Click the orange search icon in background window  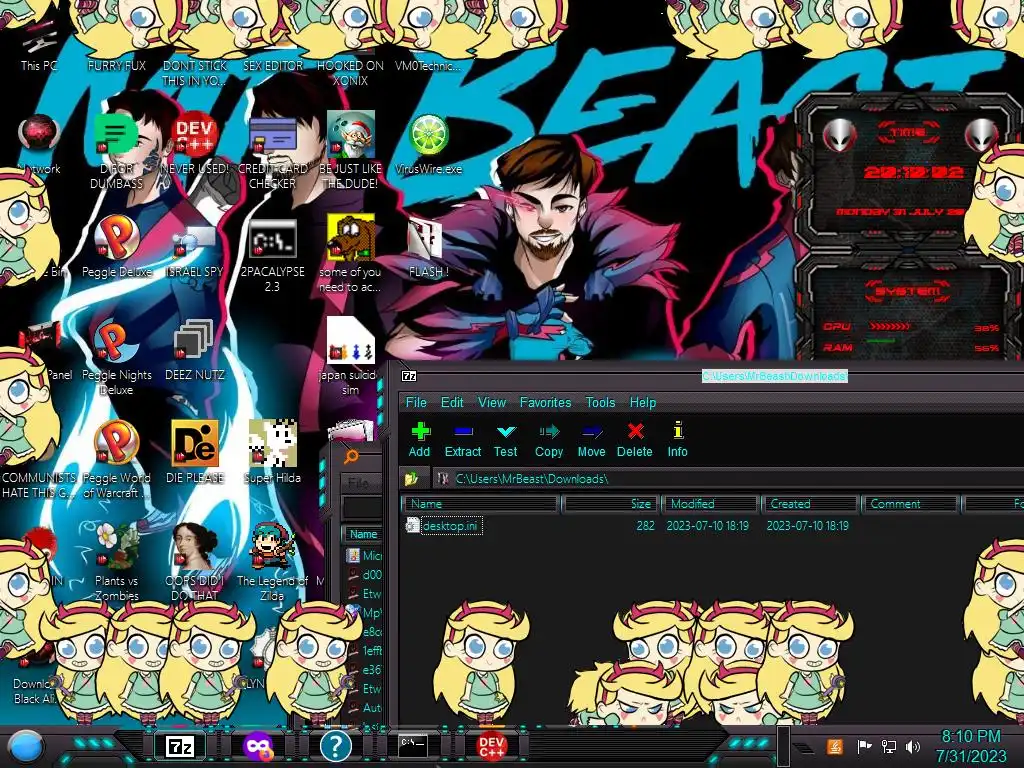pyautogui.click(x=351, y=456)
